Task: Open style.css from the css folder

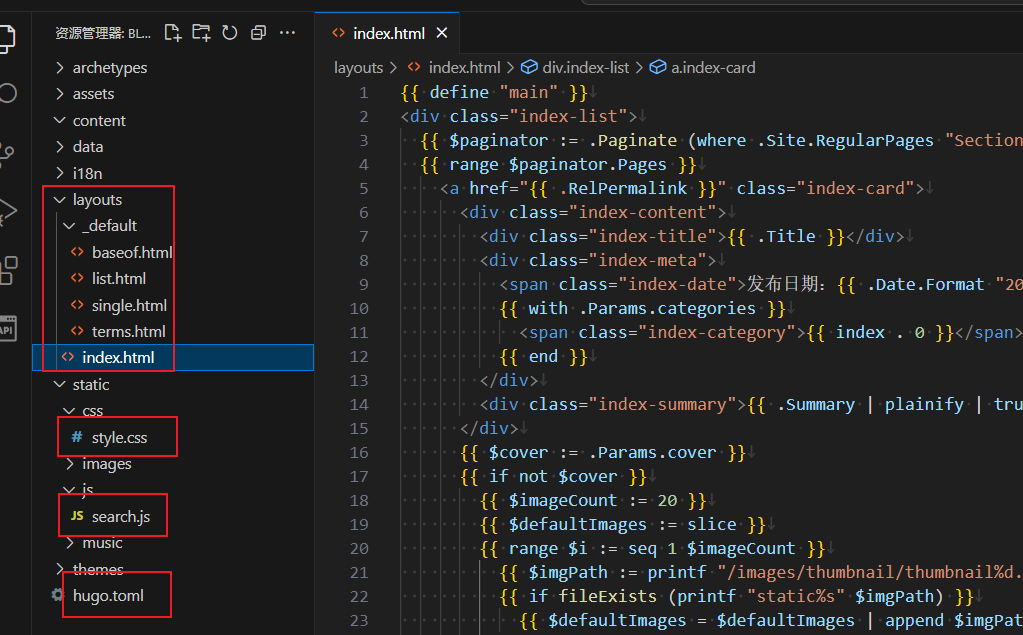Action: click(x=119, y=438)
